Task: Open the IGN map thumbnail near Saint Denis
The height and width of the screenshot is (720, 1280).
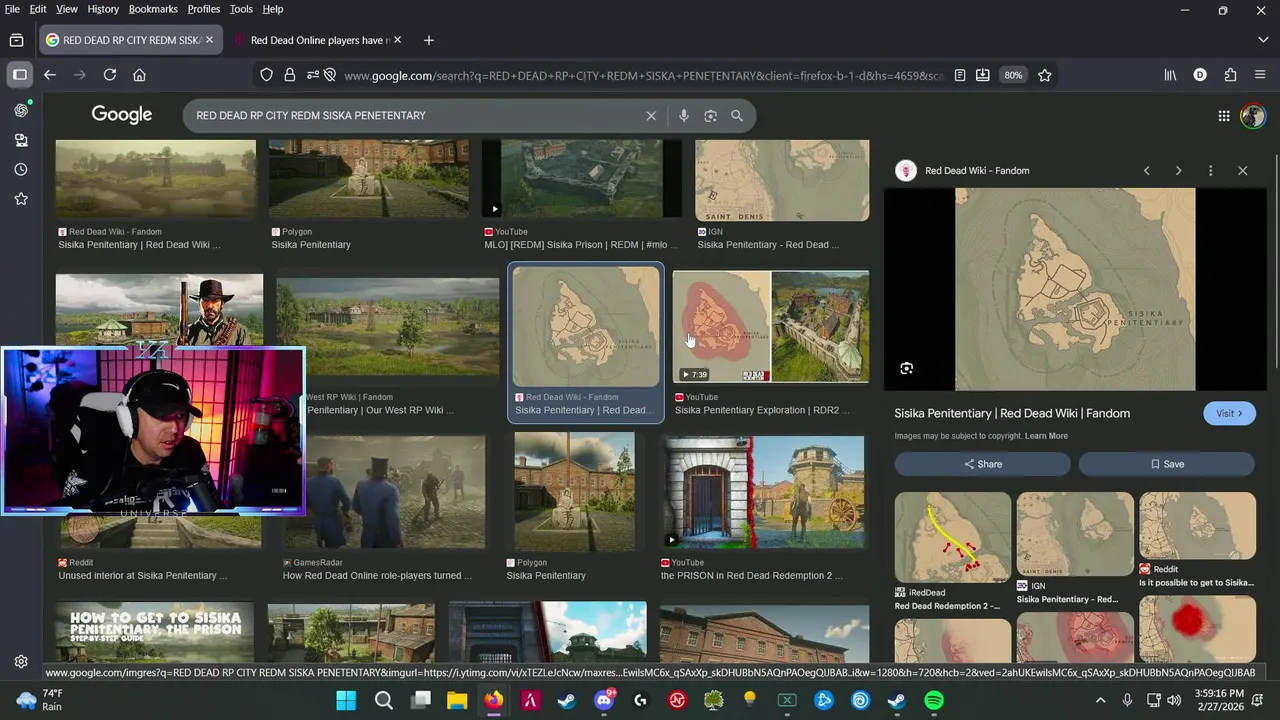Action: pos(782,181)
